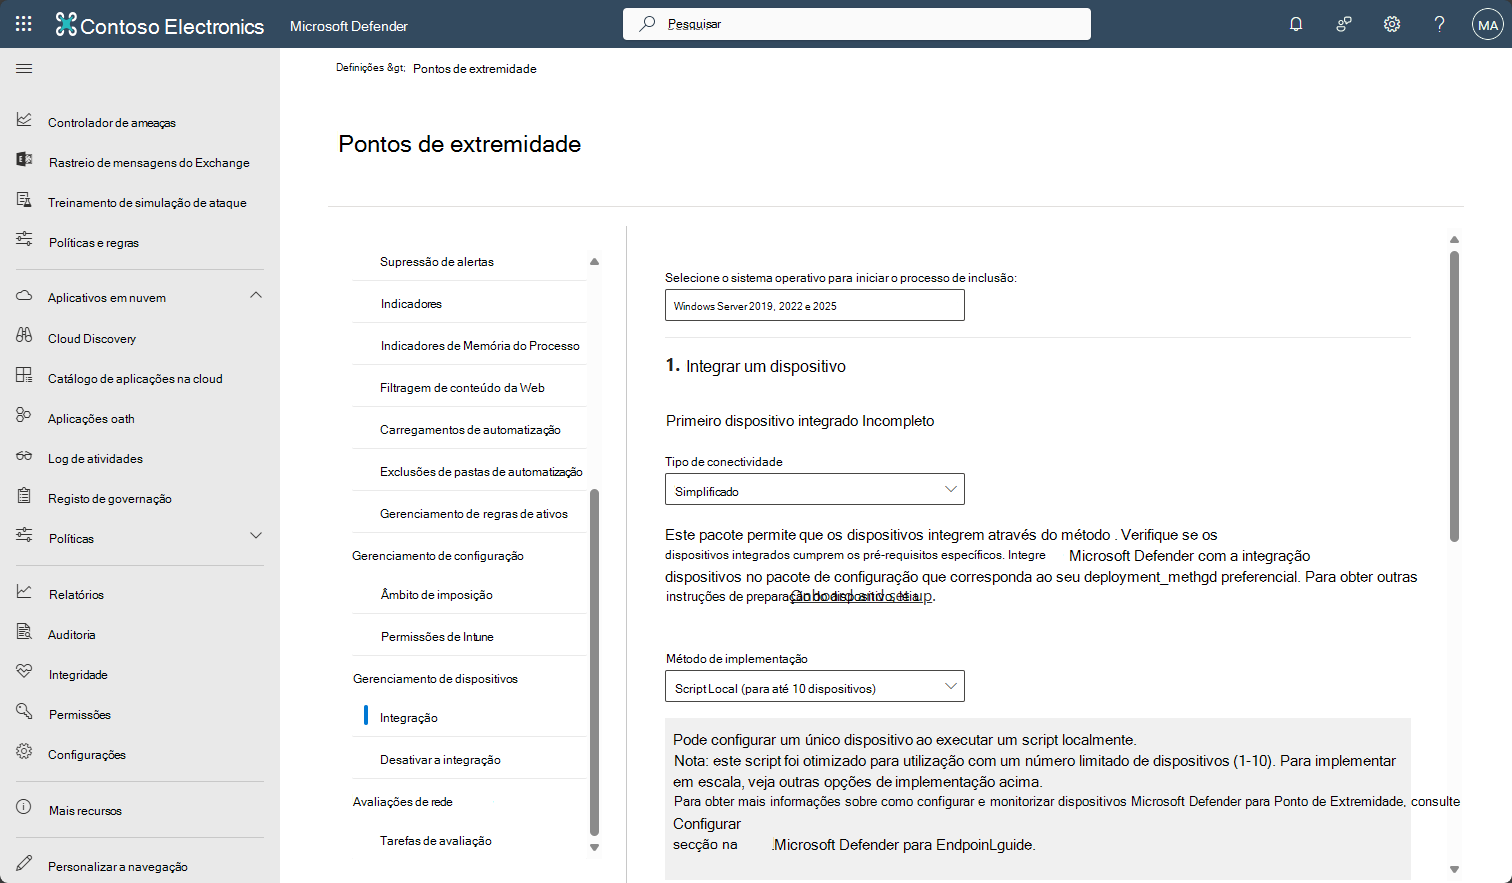Open Treinamento de simulação de ataque
The image size is (1512, 883).
146,201
